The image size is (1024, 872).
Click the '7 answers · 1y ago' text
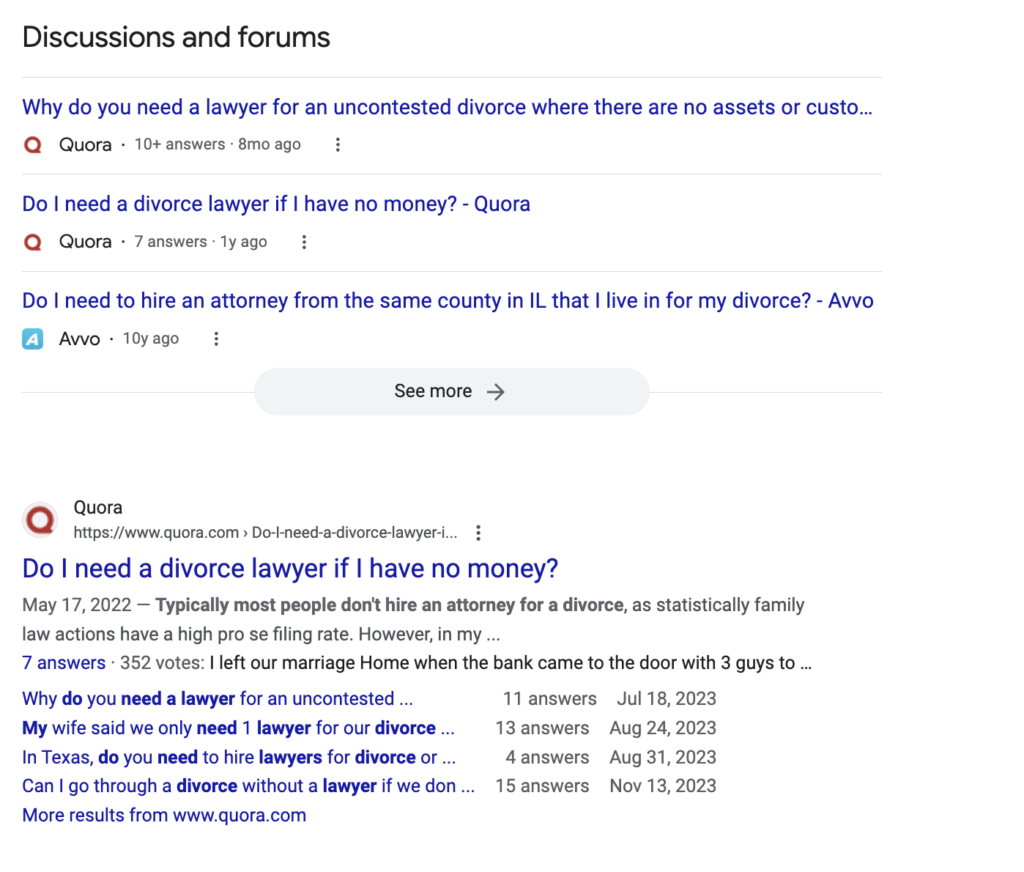pyautogui.click(x=200, y=242)
